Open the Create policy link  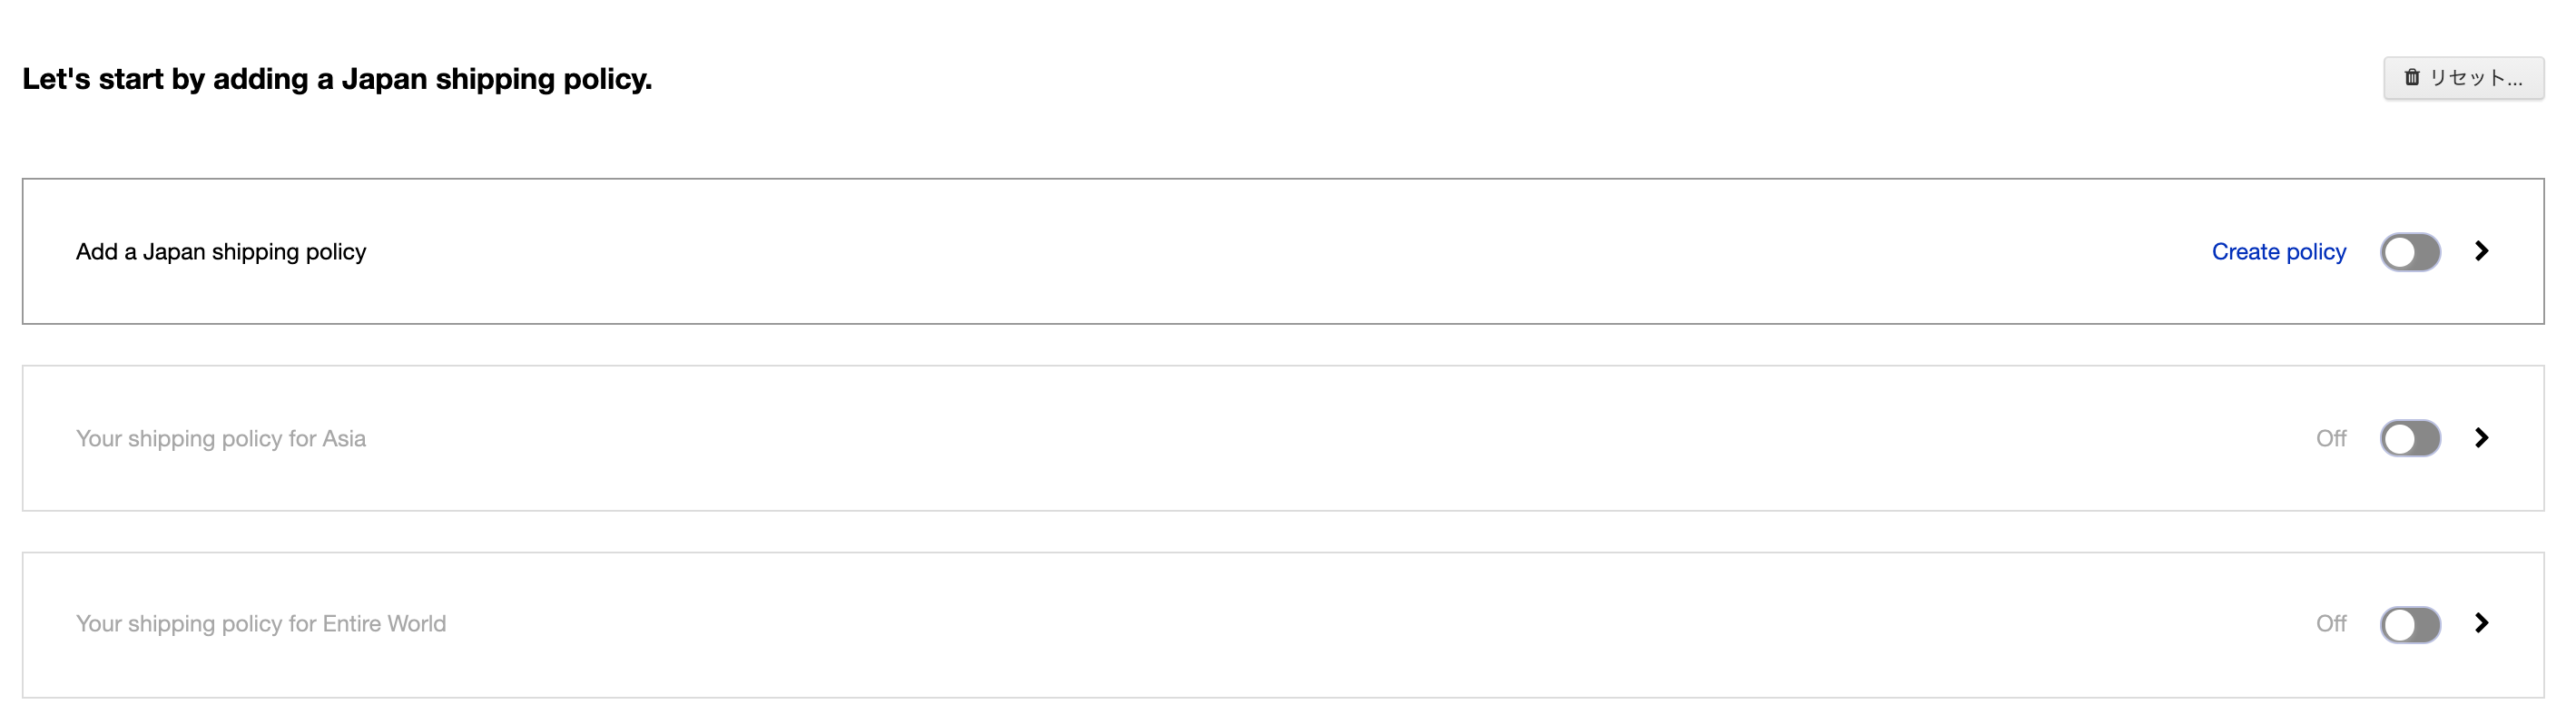point(2278,252)
